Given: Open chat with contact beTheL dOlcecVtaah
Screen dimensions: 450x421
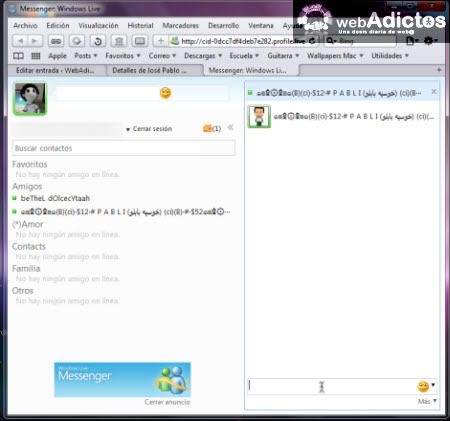Looking at the screenshot, I should click(55, 198).
